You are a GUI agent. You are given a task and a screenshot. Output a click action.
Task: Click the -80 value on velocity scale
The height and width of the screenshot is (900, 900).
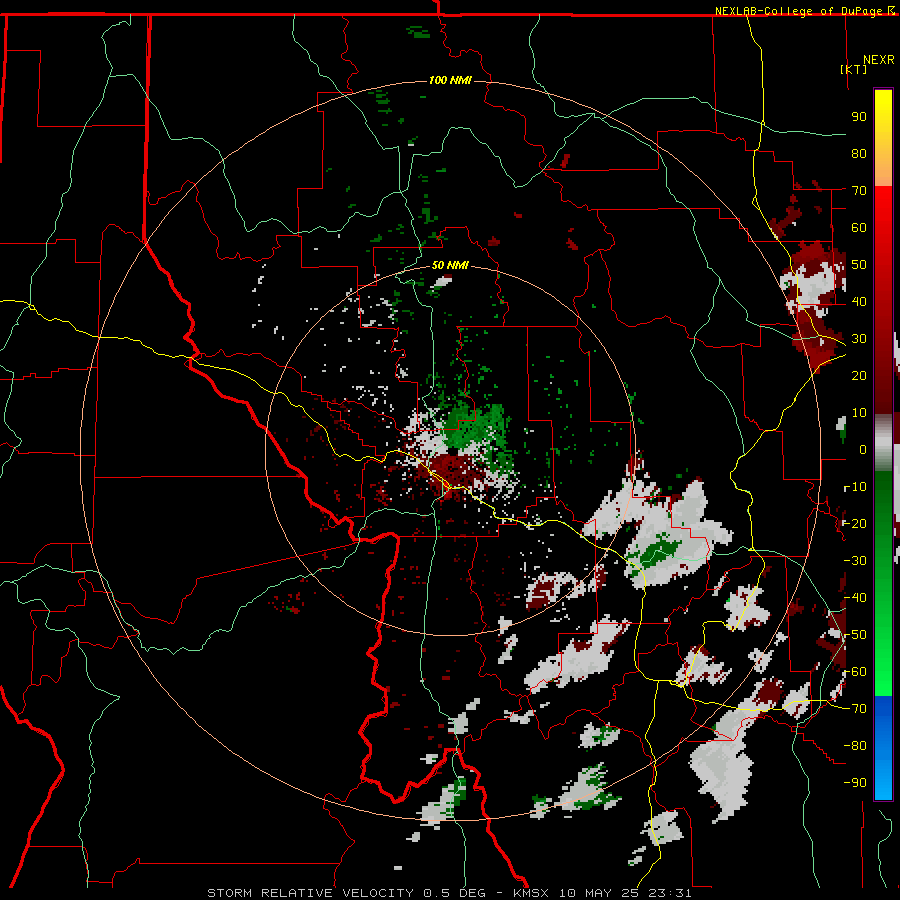[855, 746]
